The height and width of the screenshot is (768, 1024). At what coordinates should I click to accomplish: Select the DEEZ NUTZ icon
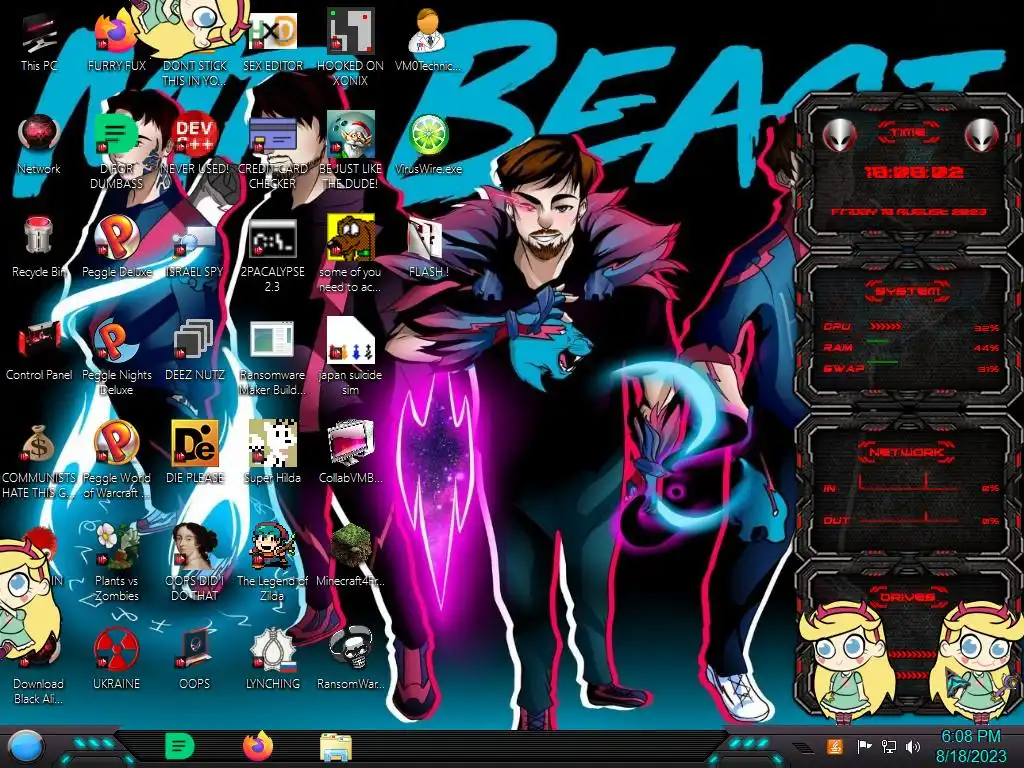(194, 340)
